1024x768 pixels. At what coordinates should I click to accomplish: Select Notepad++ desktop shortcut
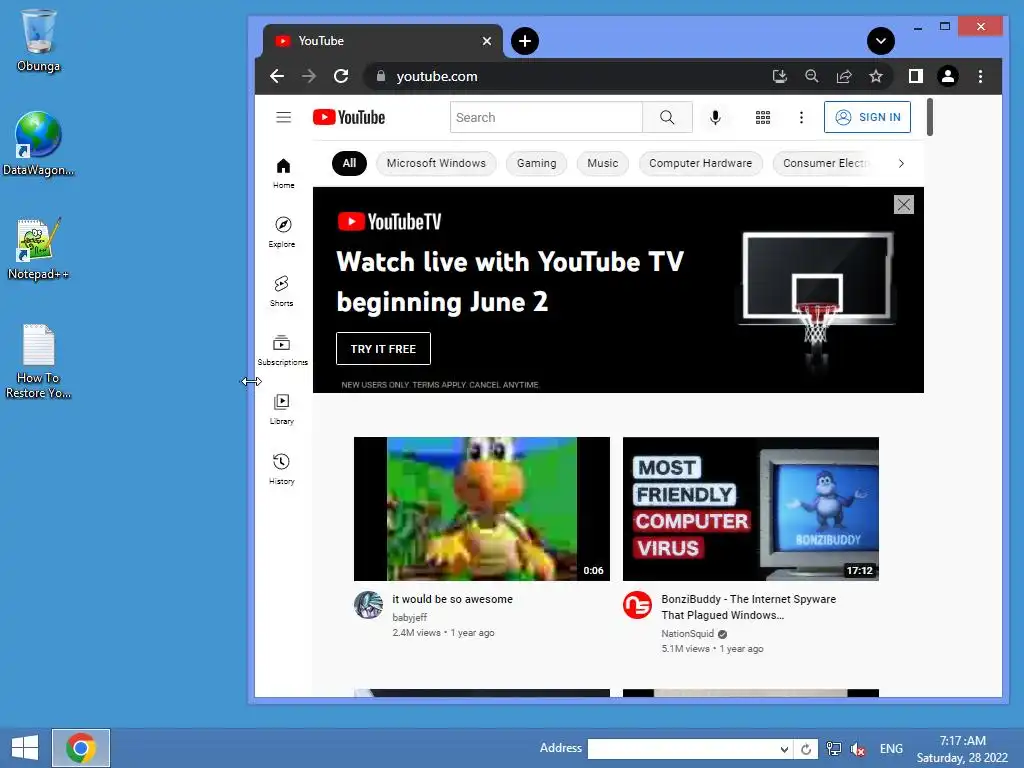(x=39, y=249)
